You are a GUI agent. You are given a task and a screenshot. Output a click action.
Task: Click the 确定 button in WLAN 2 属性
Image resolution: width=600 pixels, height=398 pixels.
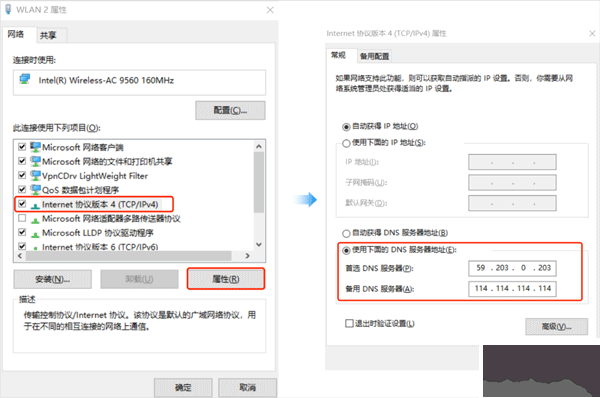click(x=183, y=387)
